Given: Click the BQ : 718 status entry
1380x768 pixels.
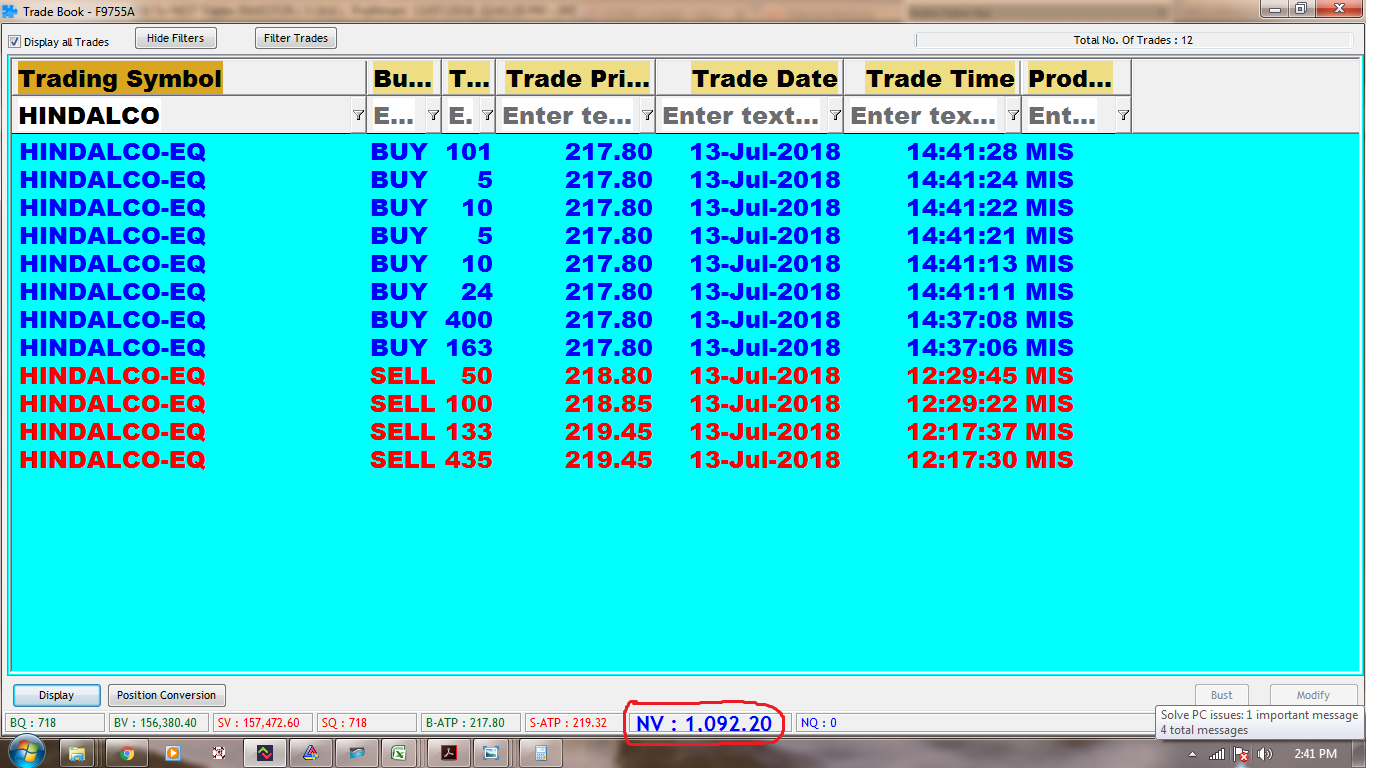Looking at the screenshot, I should (55, 723).
